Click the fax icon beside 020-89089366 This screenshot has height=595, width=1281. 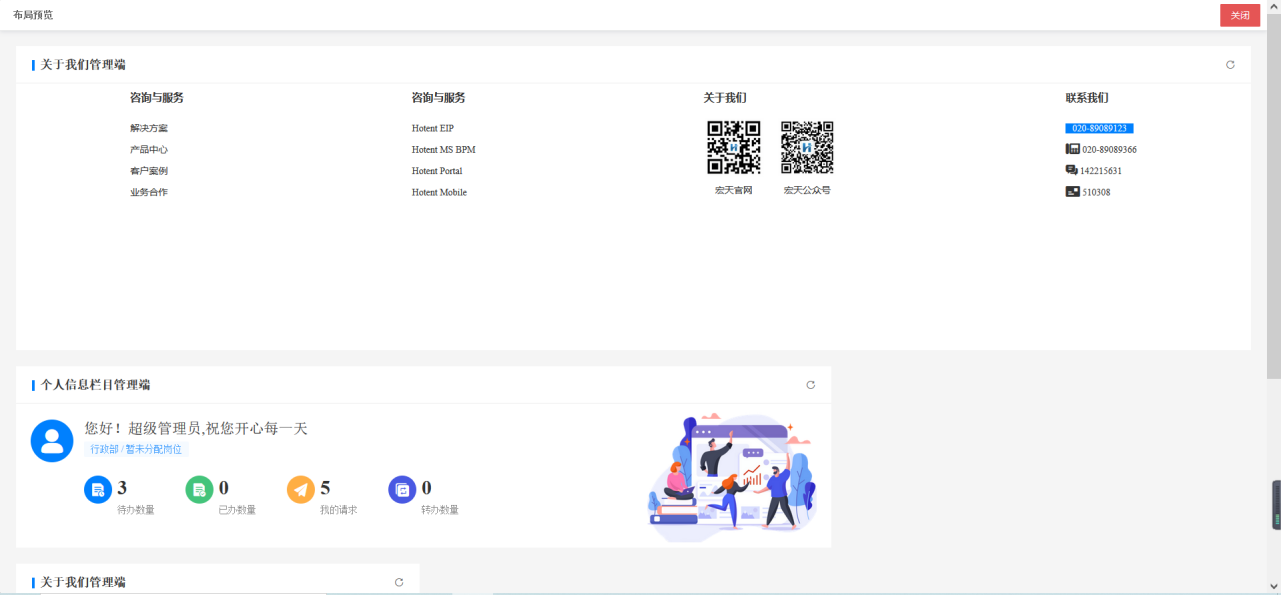coord(1072,149)
